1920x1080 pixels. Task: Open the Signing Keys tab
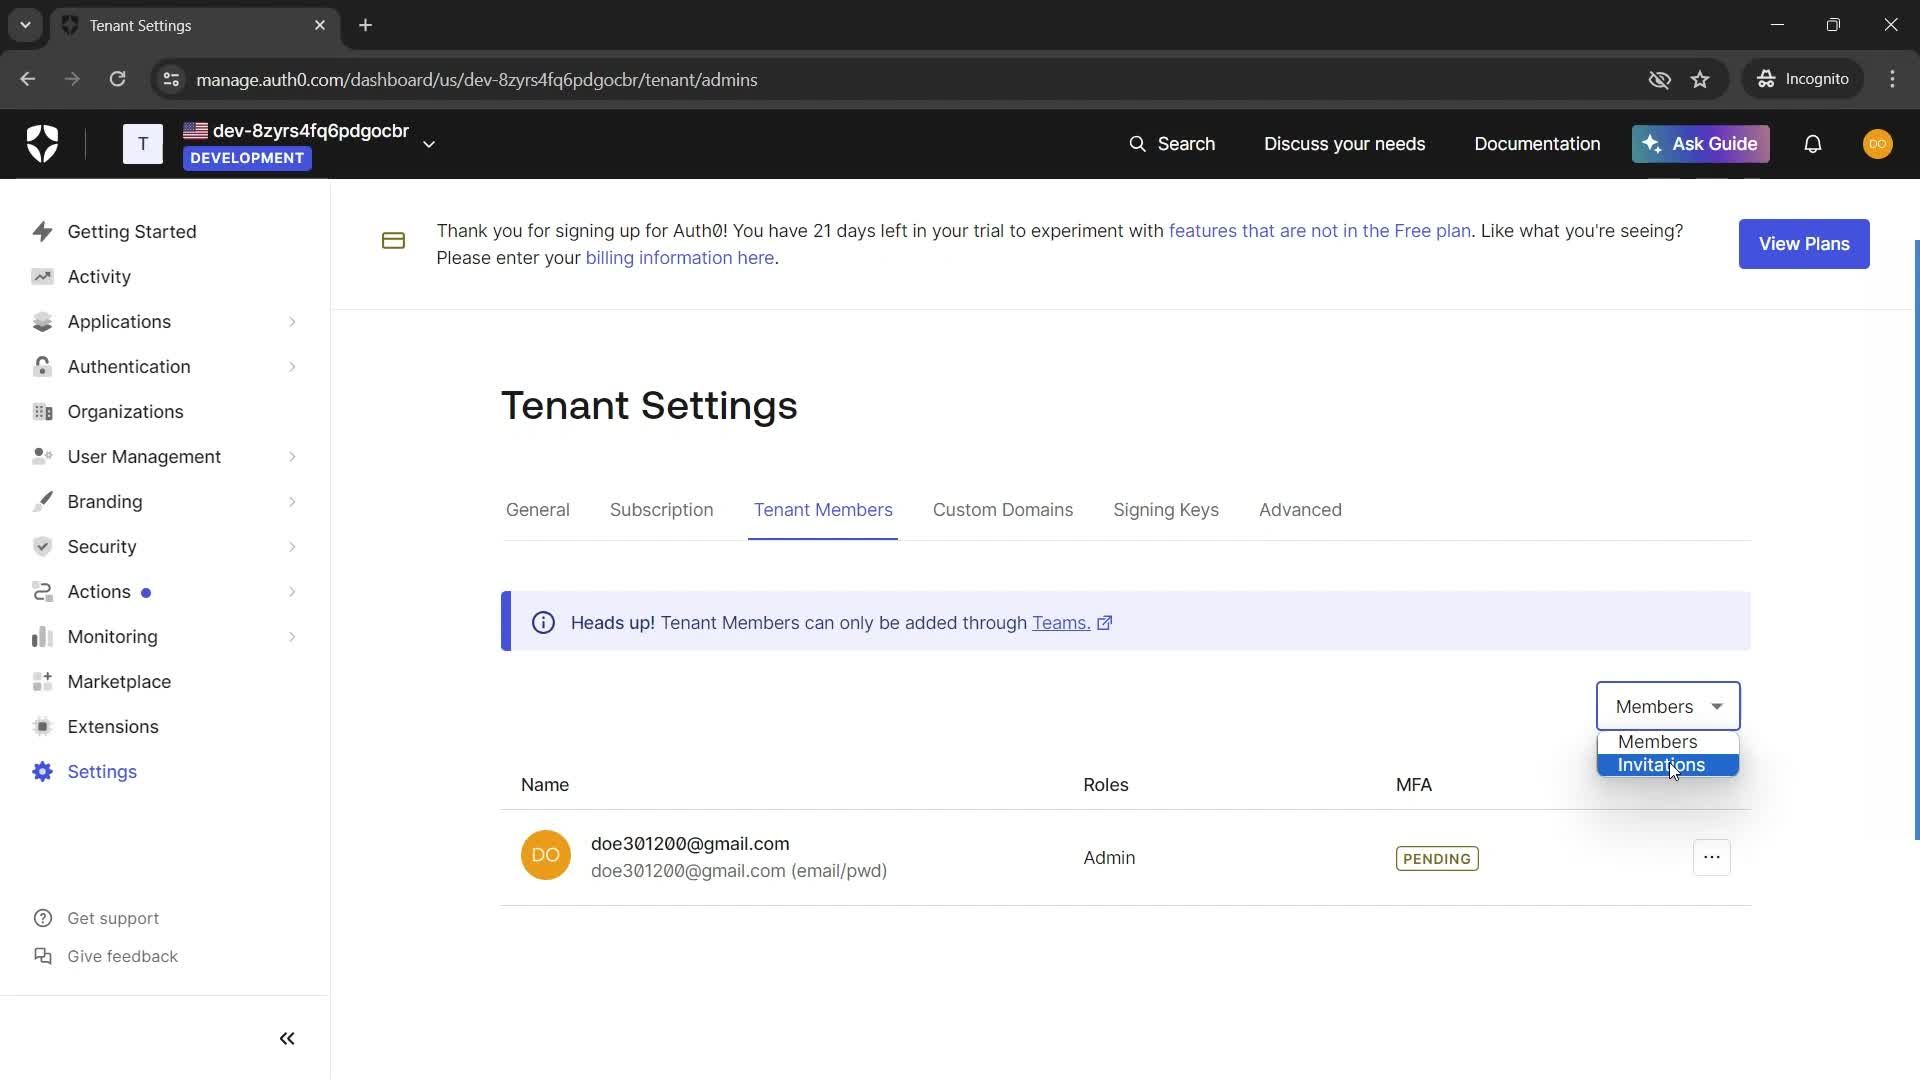click(x=1165, y=510)
